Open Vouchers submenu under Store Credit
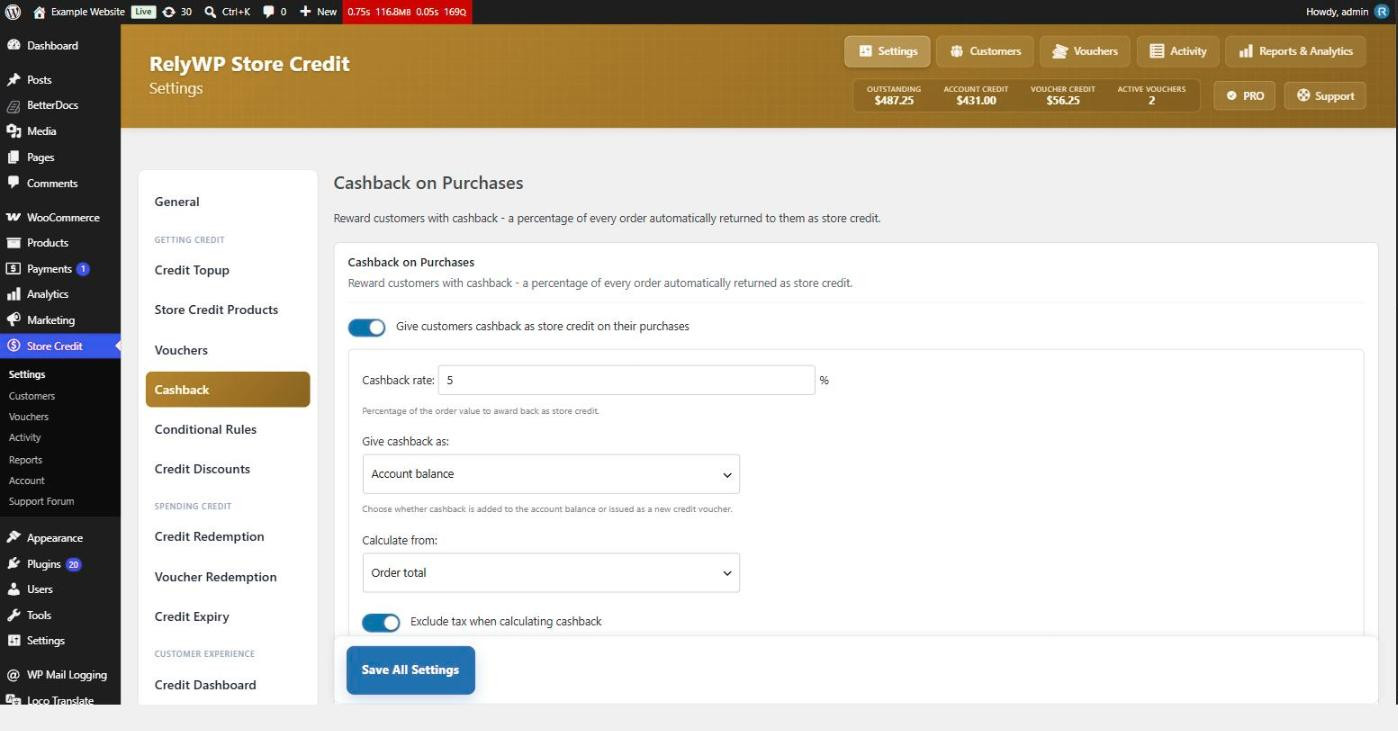 click(x=29, y=417)
